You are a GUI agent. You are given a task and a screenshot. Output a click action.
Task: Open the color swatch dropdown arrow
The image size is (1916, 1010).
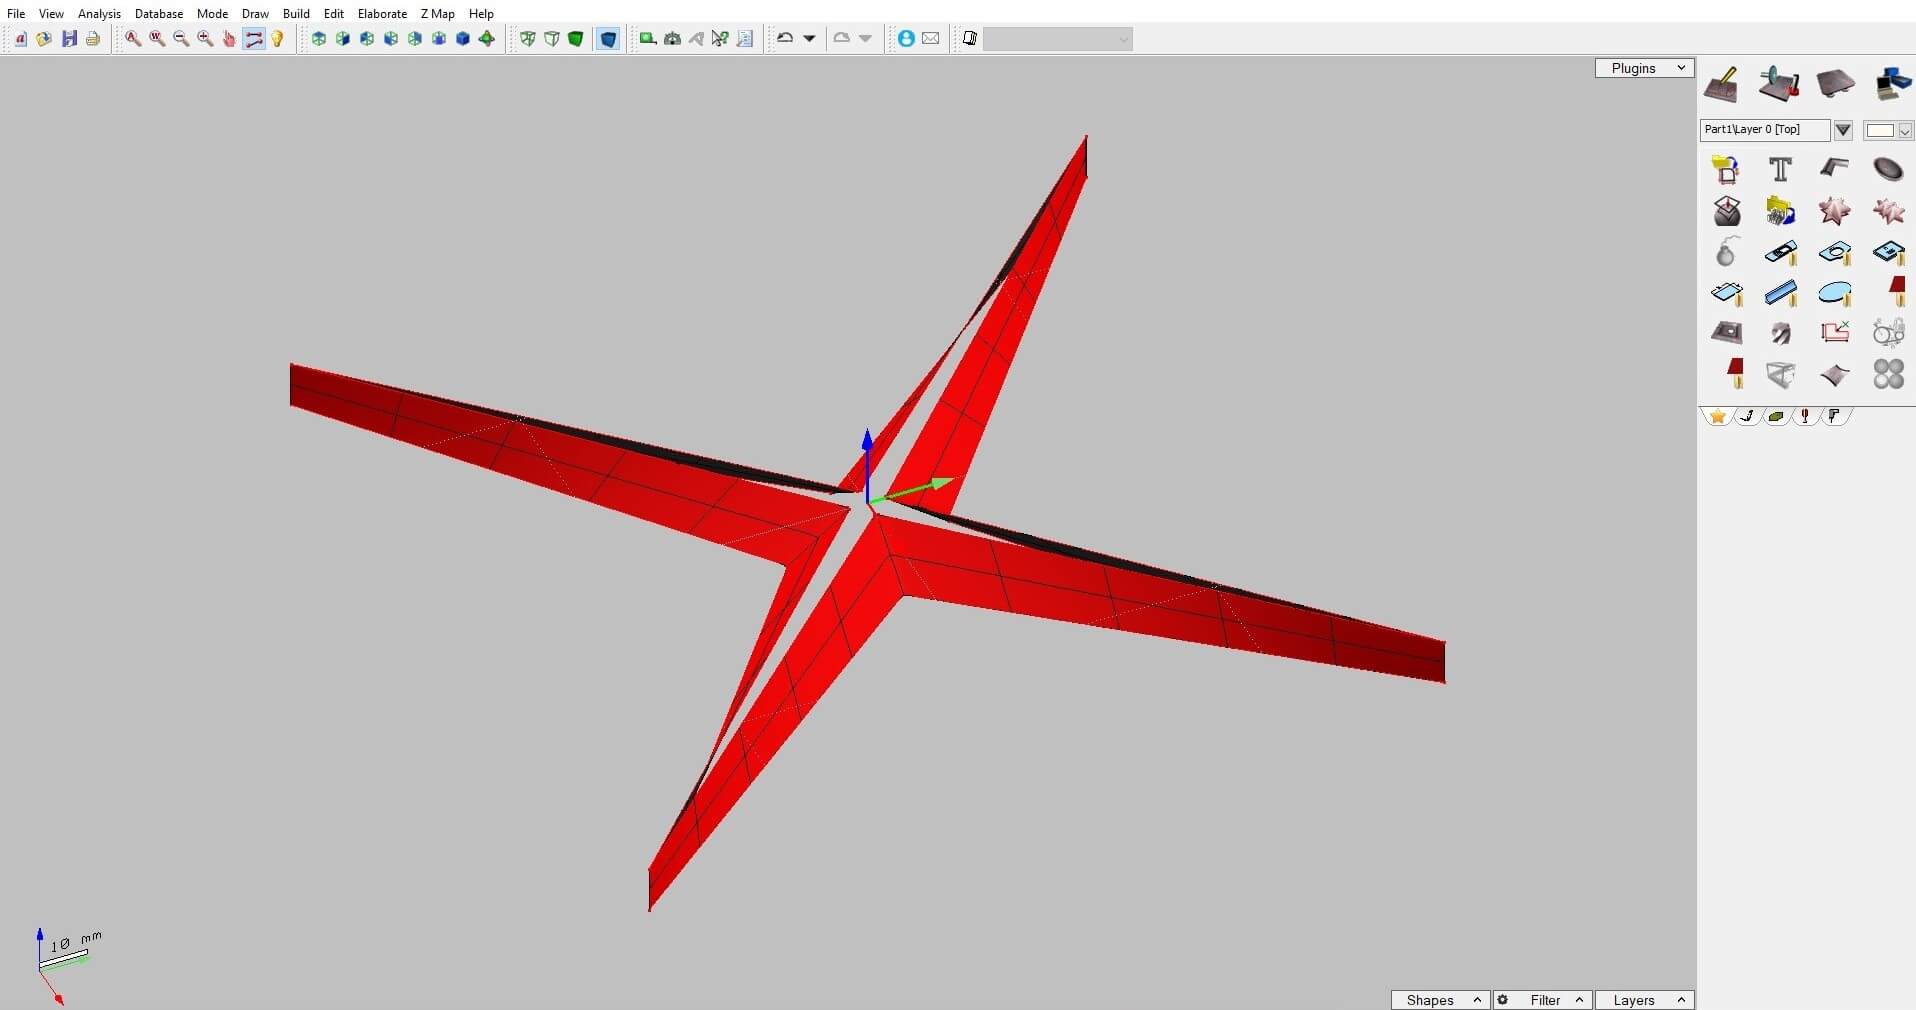[1905, 131]
